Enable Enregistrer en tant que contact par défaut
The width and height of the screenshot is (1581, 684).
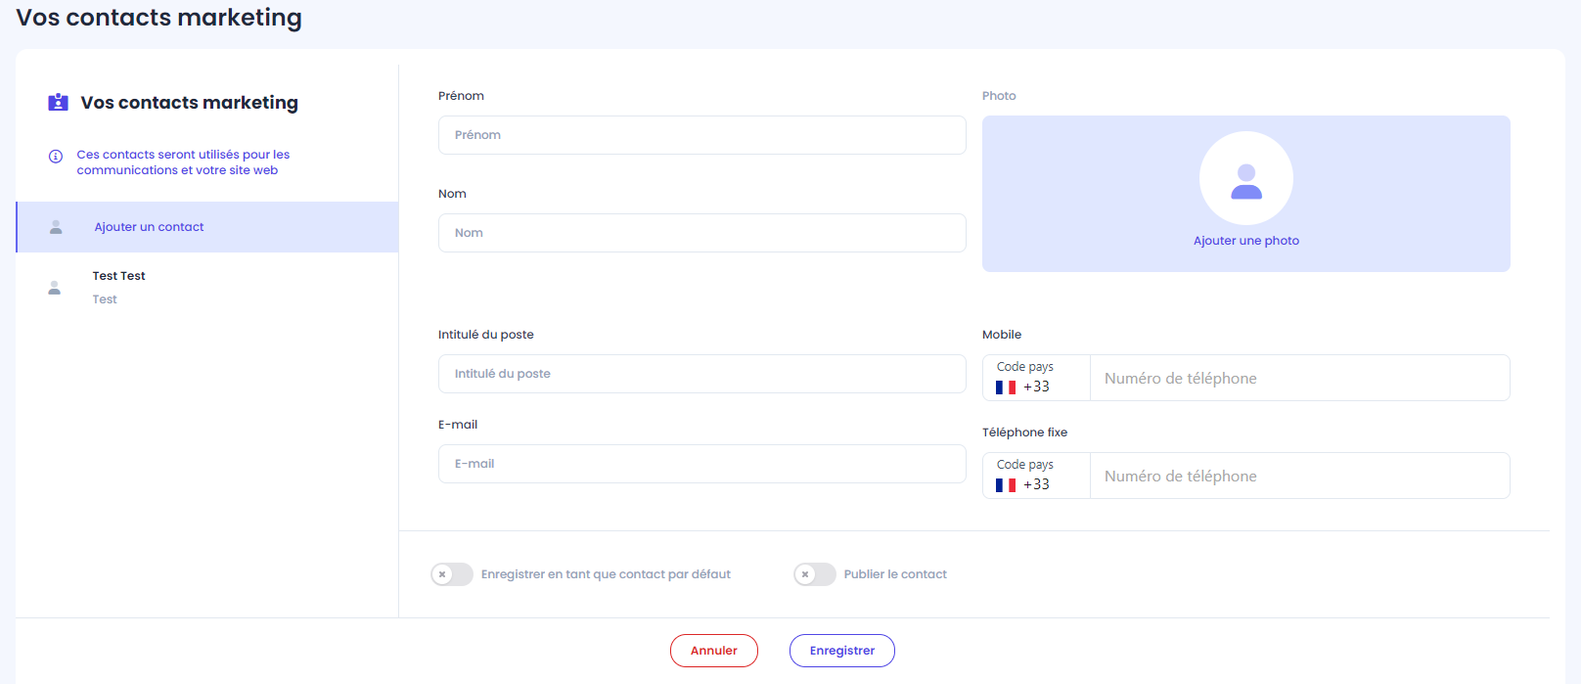(452, 574)
